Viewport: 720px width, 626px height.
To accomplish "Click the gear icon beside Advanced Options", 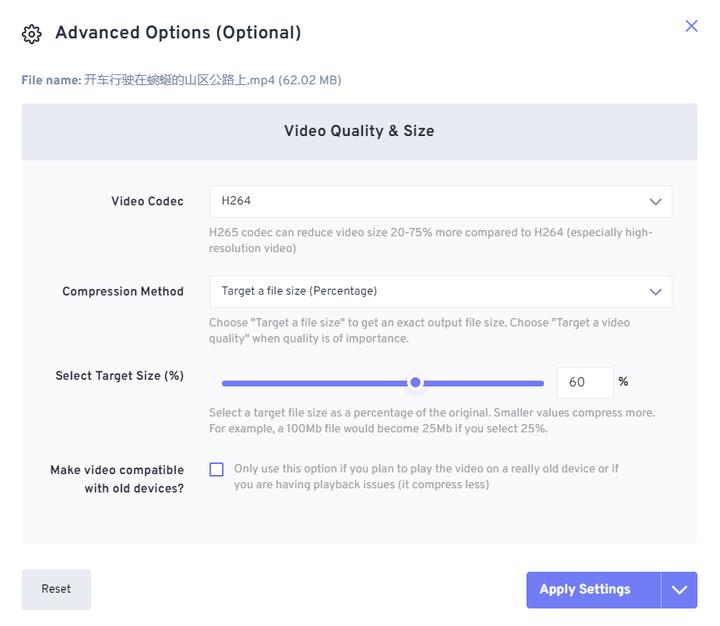I will (x=31, y=34).
